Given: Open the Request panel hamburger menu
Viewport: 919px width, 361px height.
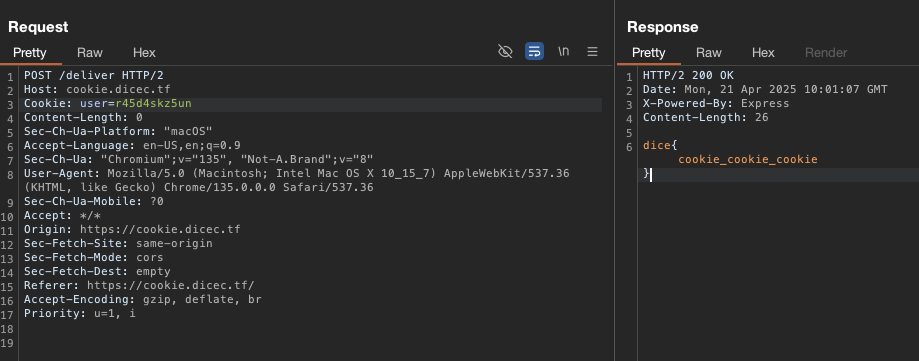Looking at the screenshot, I should coord(593,52).
